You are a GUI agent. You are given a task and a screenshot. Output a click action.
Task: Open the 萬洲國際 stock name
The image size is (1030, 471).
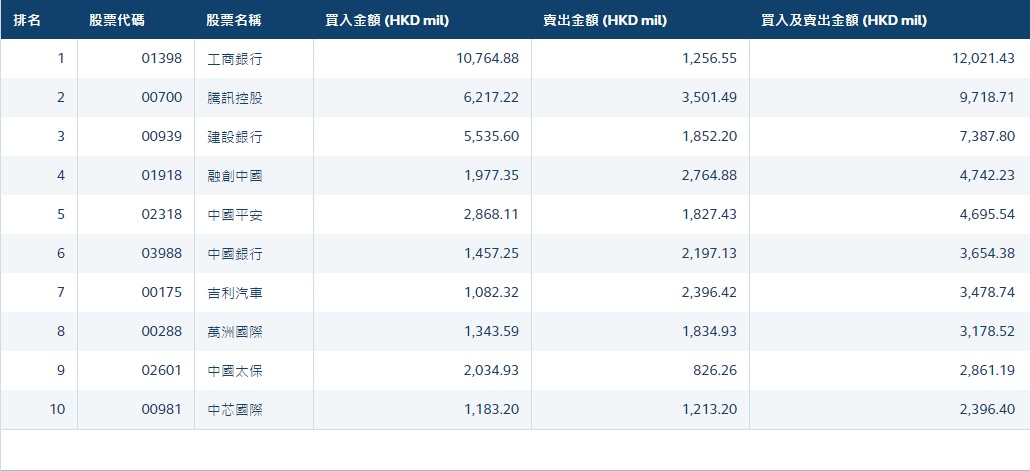click(x=235, y=332)
